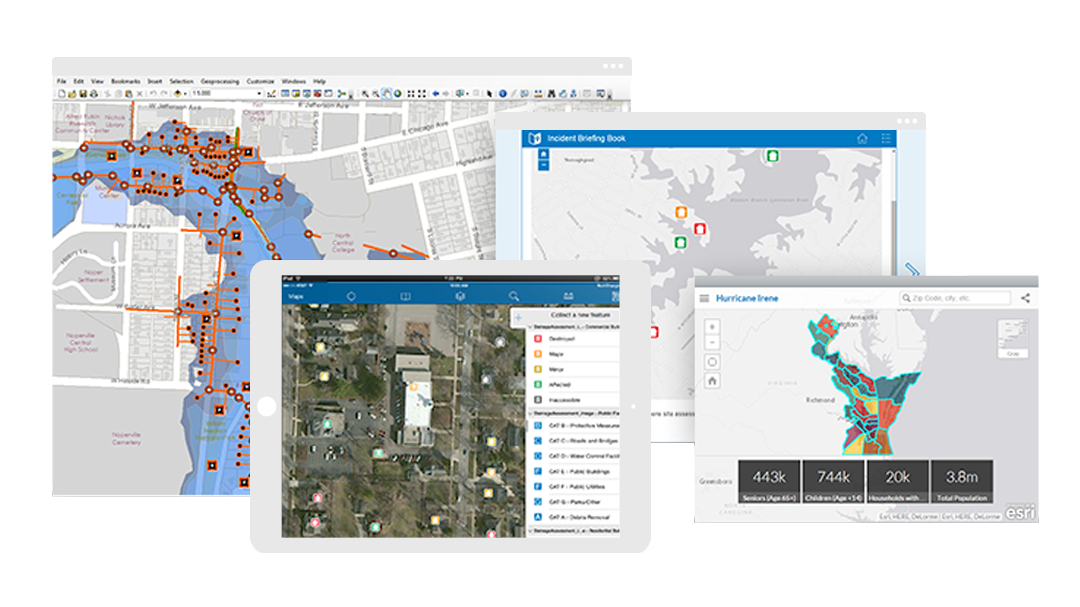Screen dimensions: 1080x607
Task: Click the plus next to Collect a new feature
Action: [519, 317]
